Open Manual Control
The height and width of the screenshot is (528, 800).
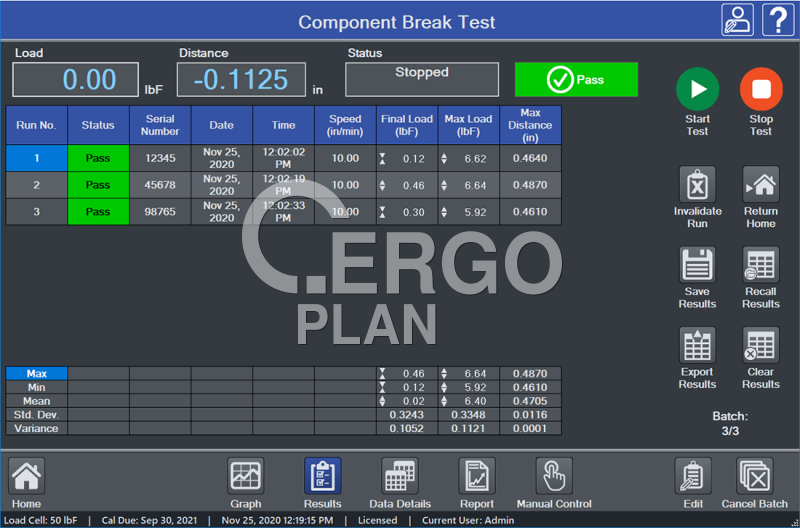pyautogui.click(x=554, y=476)
